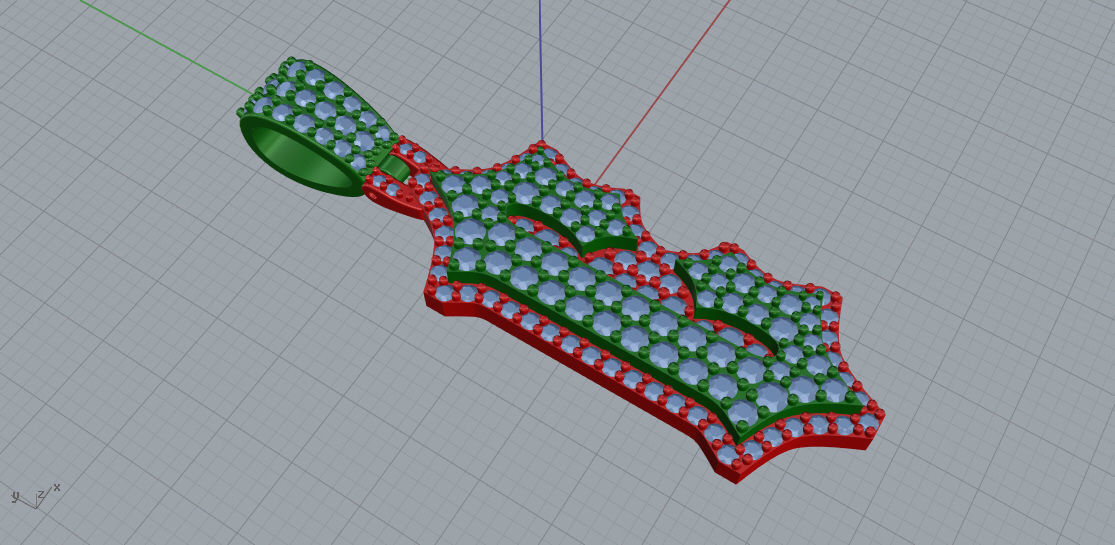This screenshot has width=1115, height=545.
Task: Click the green Y-axis line near the bail
Action: [165, 46]
